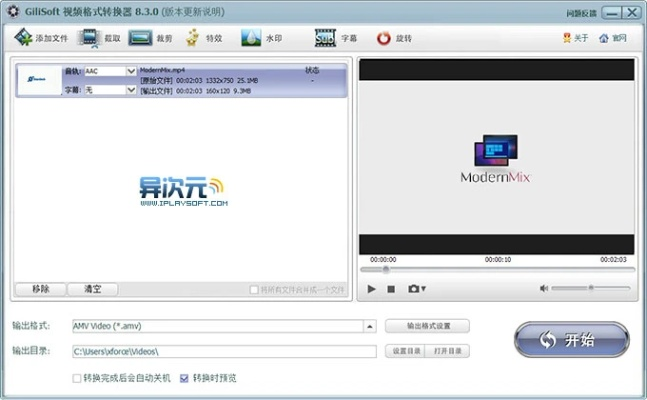The height and width of the screenshot is (400, 647).
Task: Click the video preview seek slider
Action: pyautogui.click(x=495, y=269)
